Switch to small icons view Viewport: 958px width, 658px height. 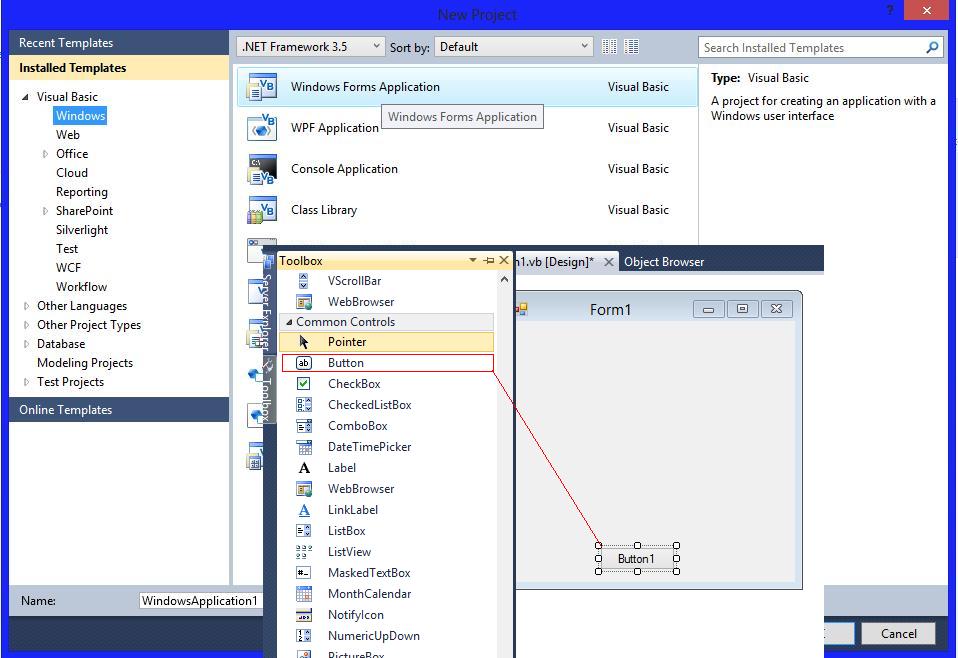(x=609, y=46)
